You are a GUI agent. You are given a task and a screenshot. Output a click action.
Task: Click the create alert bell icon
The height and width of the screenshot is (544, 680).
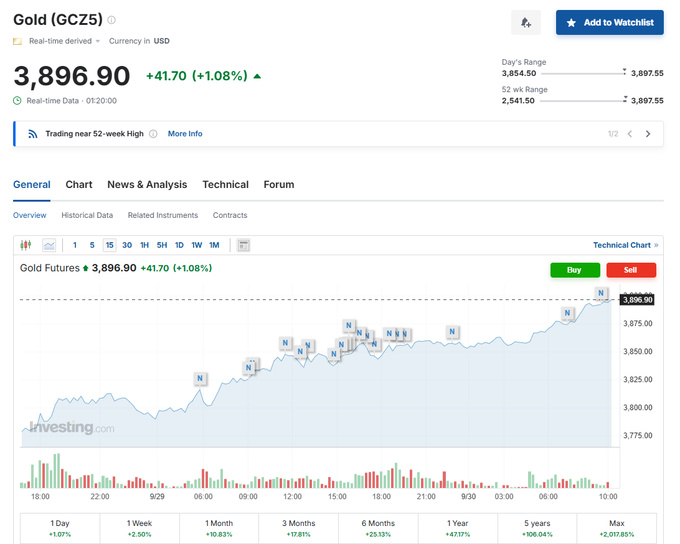(x=526, y=23)
